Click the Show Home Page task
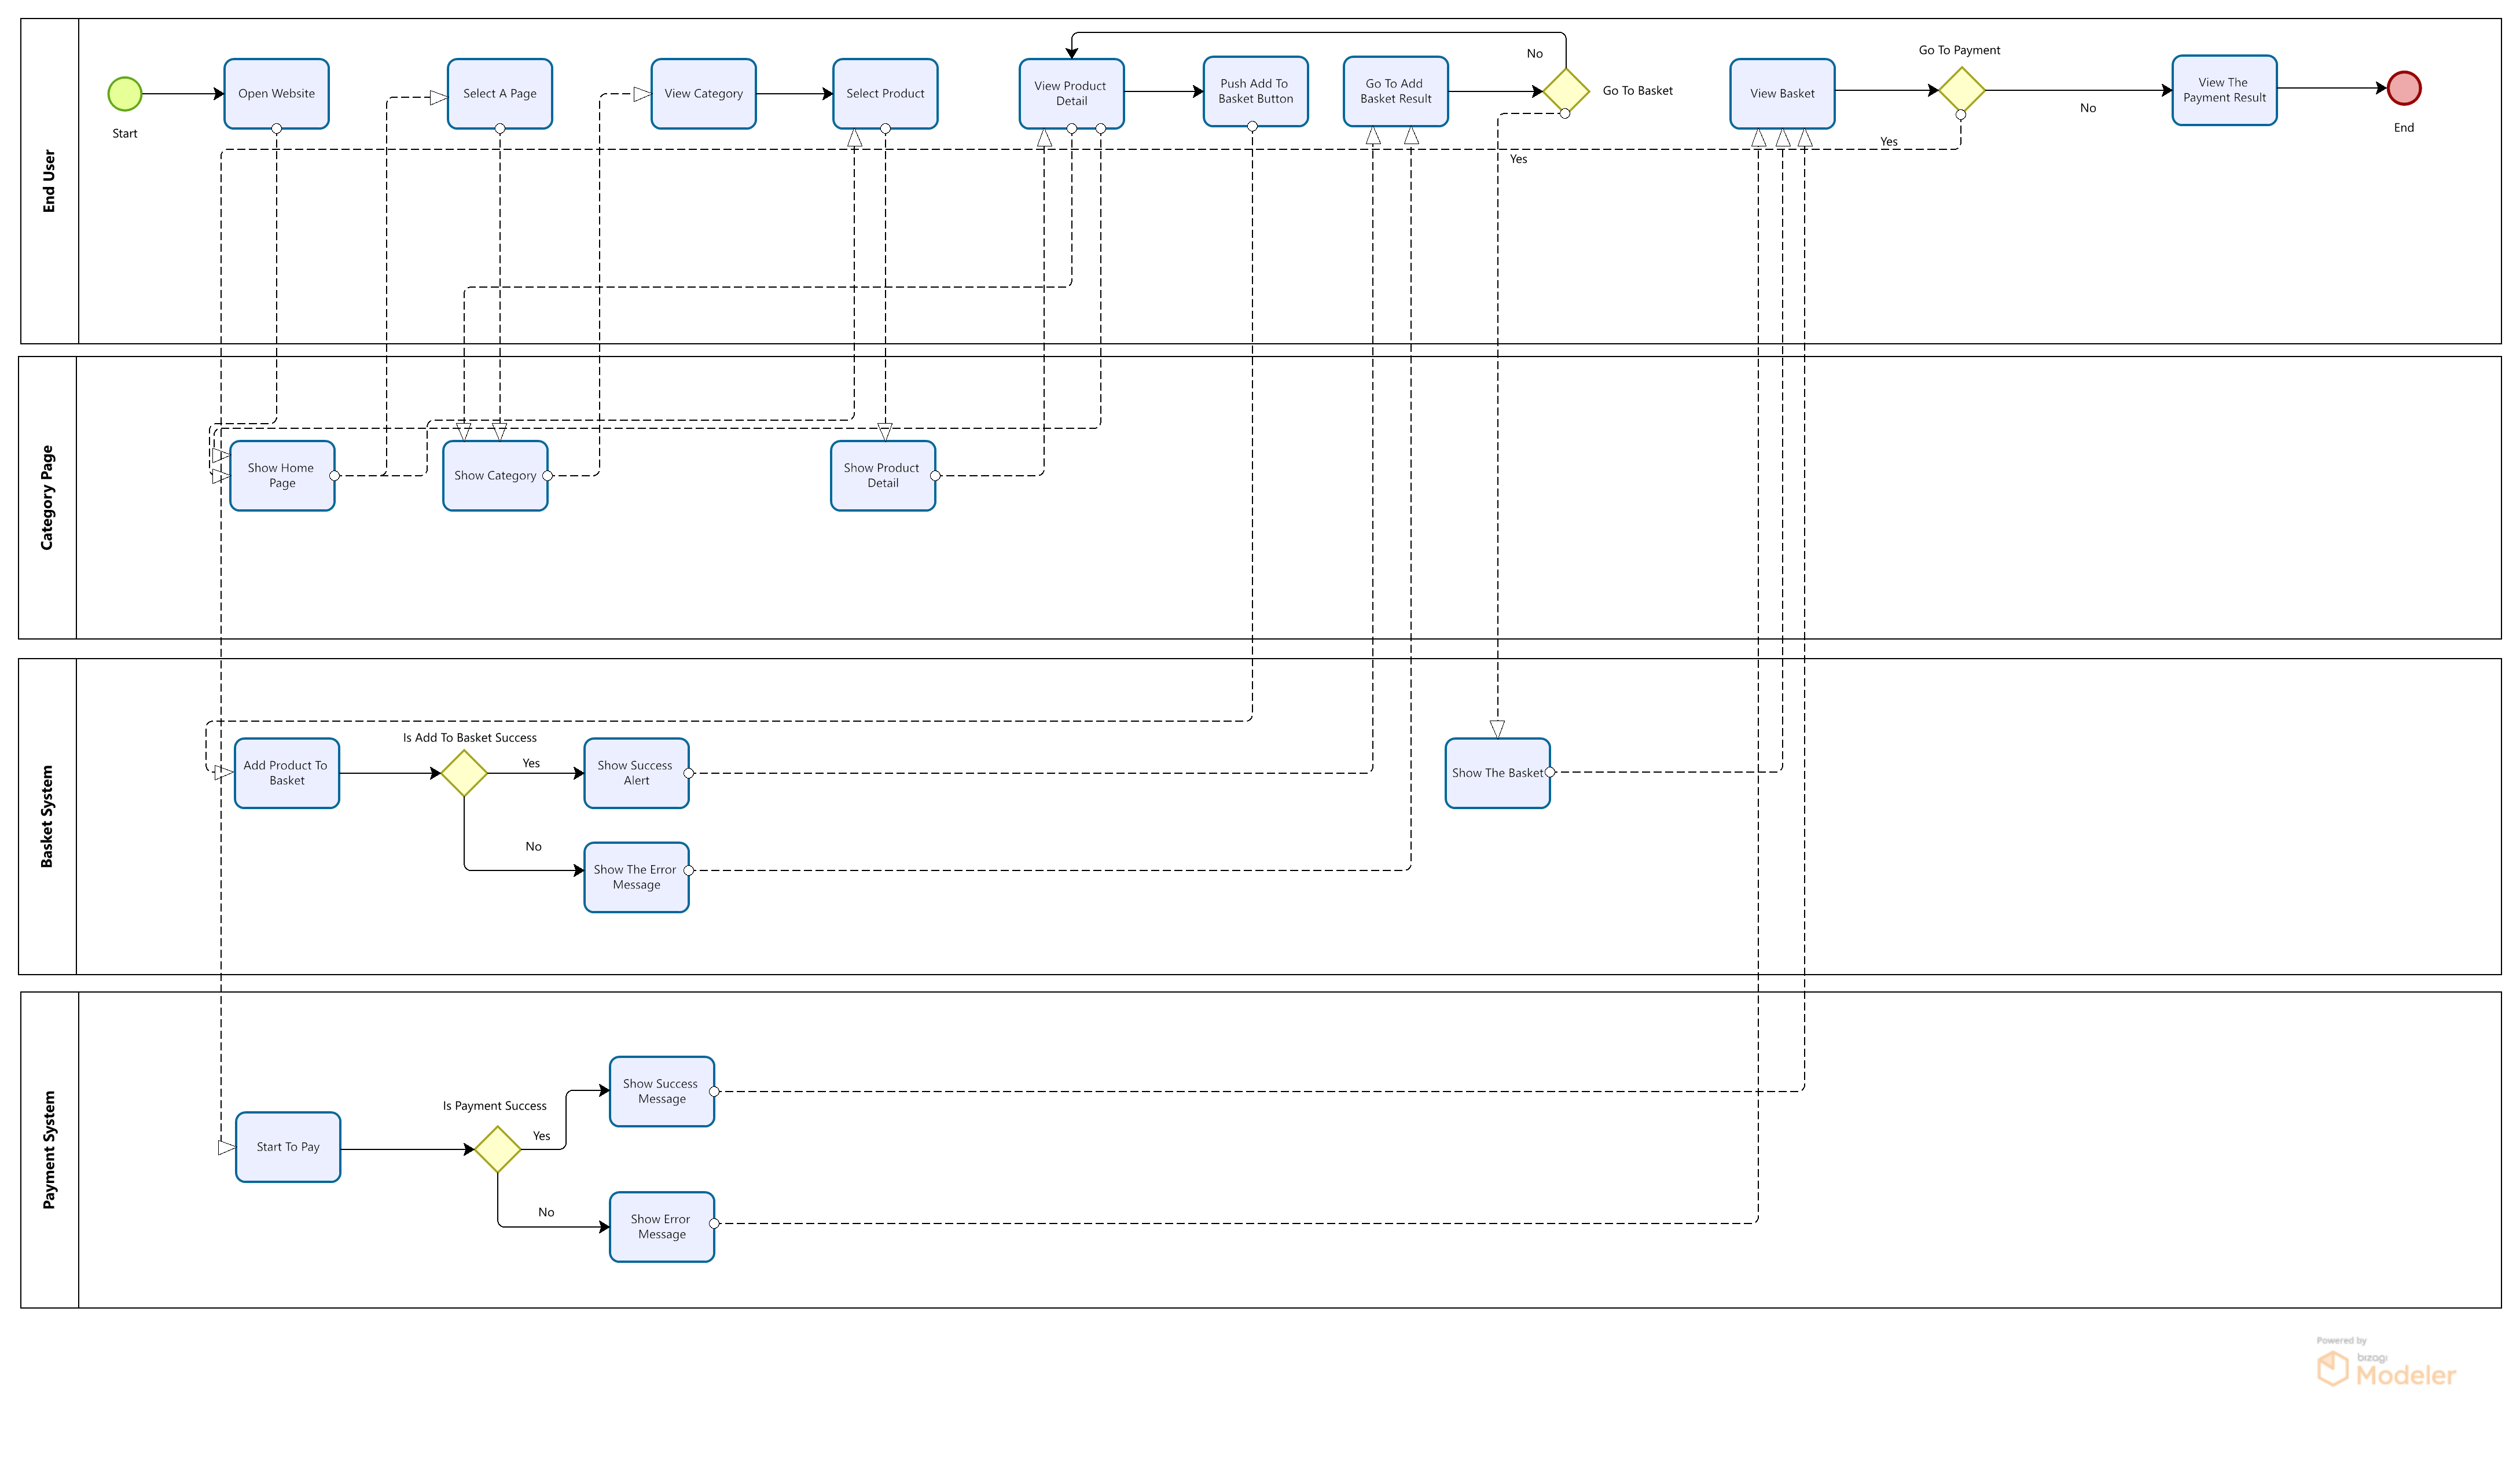 tap(282, 476)
